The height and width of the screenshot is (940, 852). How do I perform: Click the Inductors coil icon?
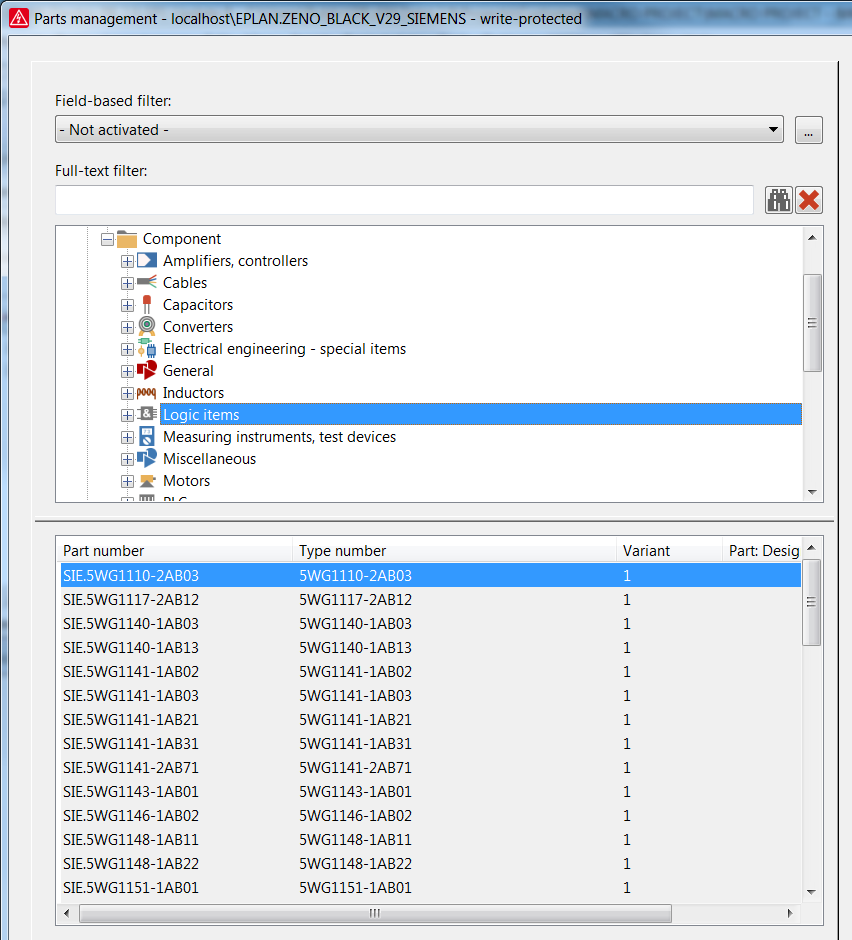(147, 393)
